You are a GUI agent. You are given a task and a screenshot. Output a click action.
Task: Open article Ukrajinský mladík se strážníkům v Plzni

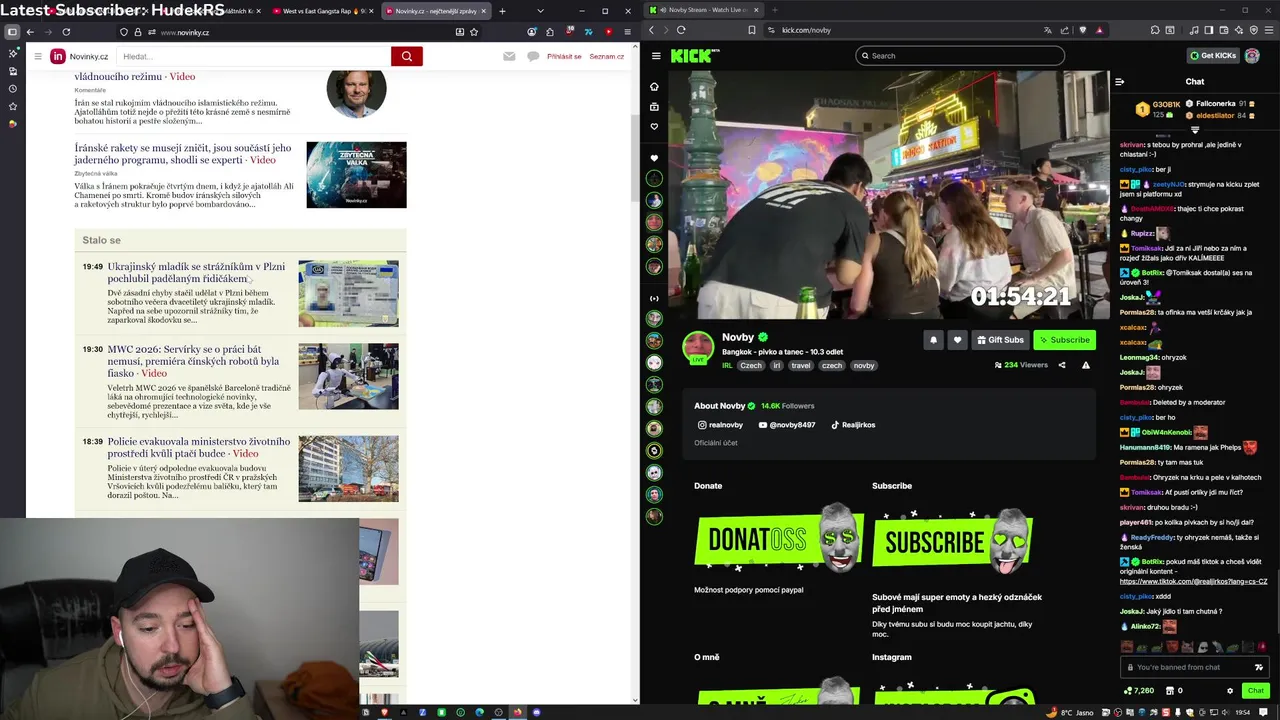coord(196,273)
